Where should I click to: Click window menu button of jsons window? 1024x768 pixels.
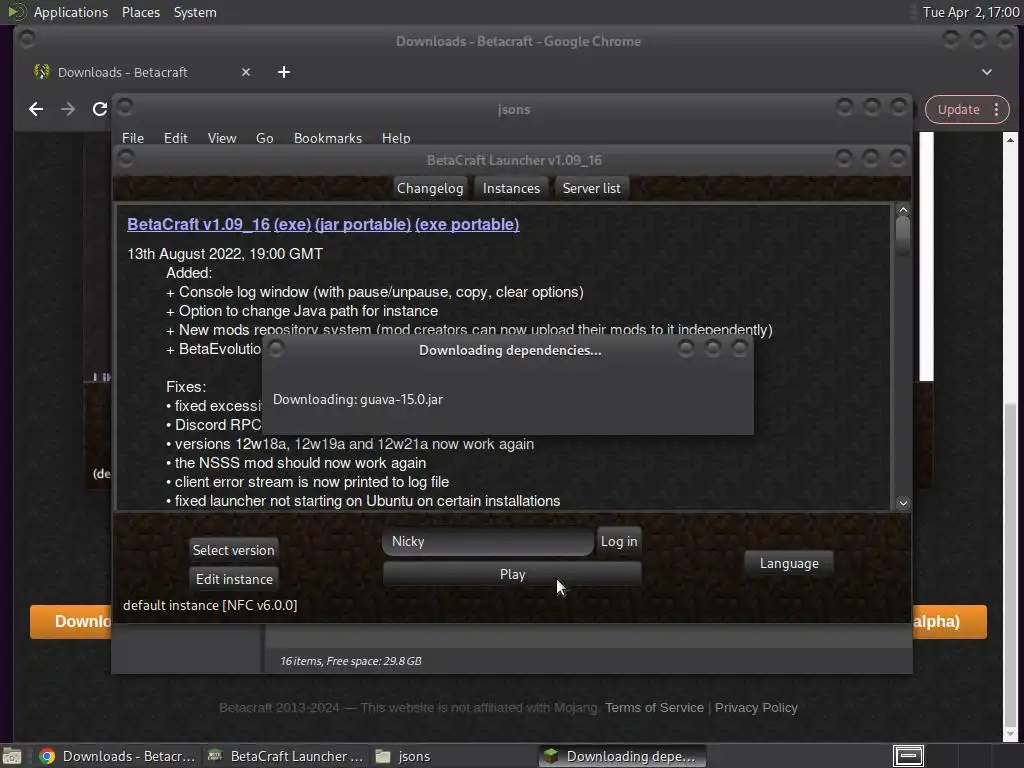(125, 106)
